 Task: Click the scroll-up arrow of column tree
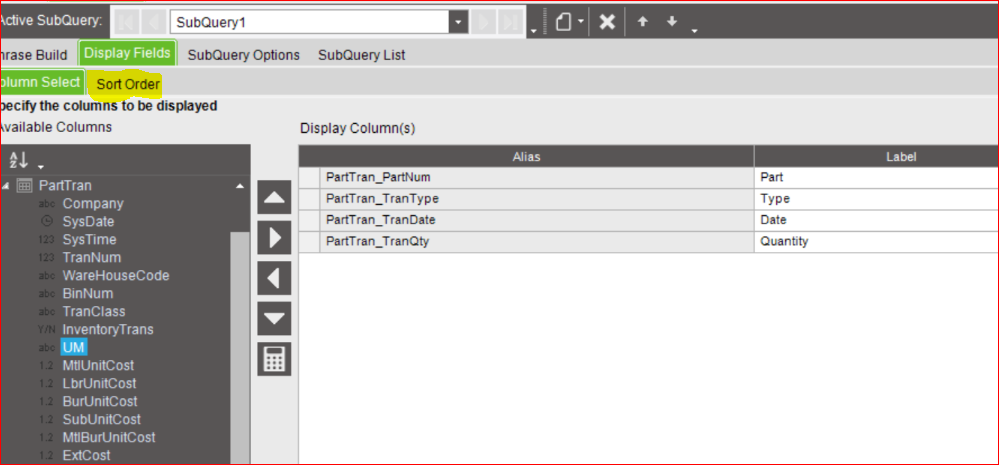click(x=240, y=186)
